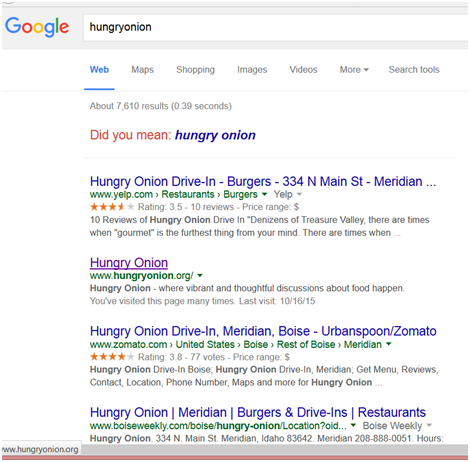
Task: Expand the hungryonion.org URL dropdown arrow
Action: pos(200,276)
